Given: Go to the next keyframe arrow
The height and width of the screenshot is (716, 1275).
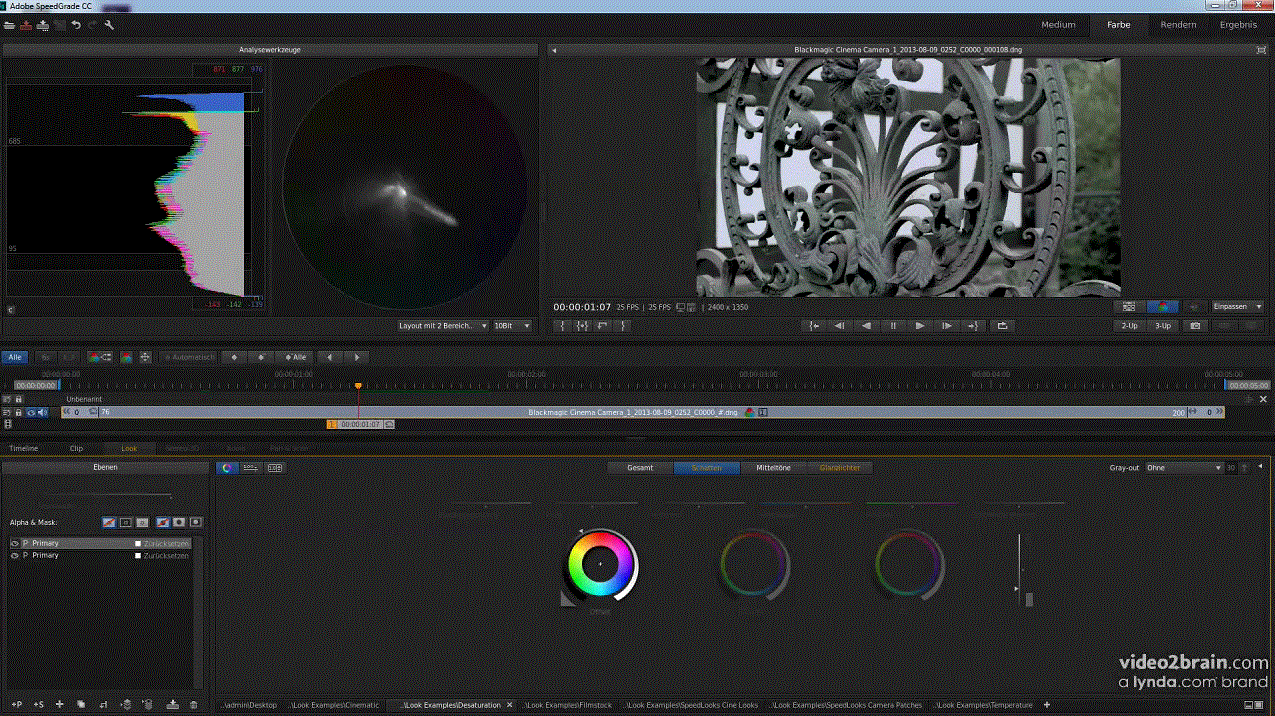Looking at the screenshot, I should click(357, 357).
